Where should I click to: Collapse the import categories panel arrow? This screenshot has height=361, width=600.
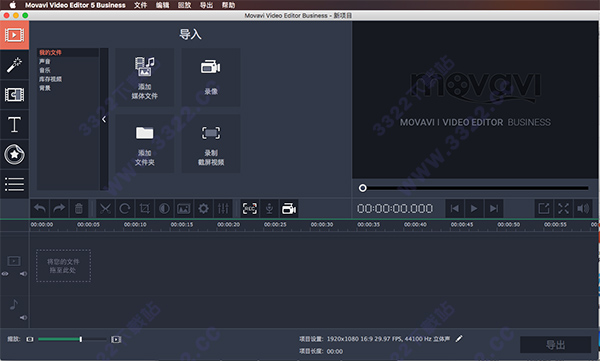(x=104, y=119)
